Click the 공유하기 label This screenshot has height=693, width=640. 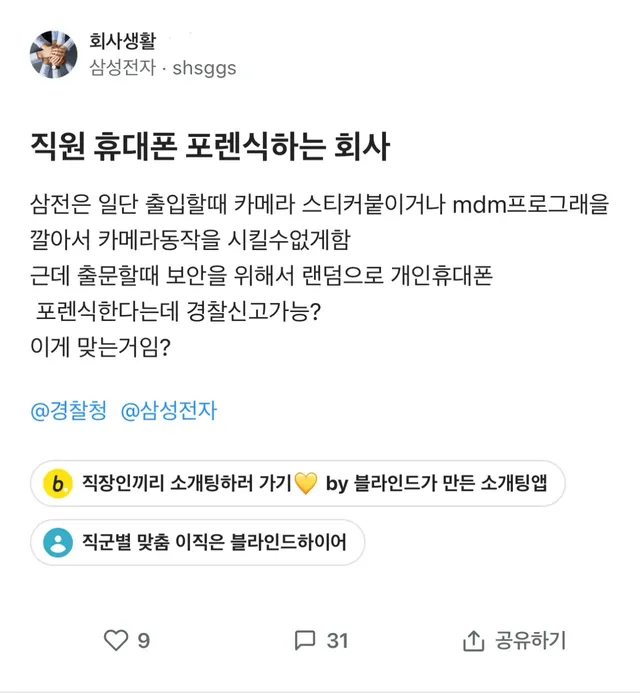530,640
